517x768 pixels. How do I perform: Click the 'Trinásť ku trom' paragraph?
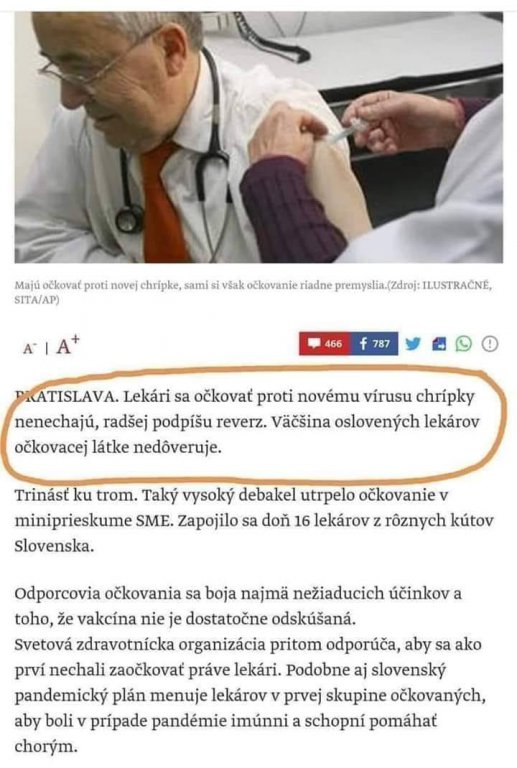coord(254,521)
